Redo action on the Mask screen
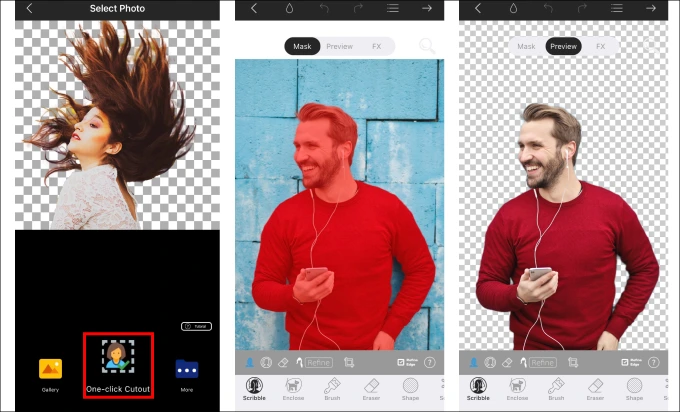The width and height of the screenshot is (680, 412). click(358, 8)
